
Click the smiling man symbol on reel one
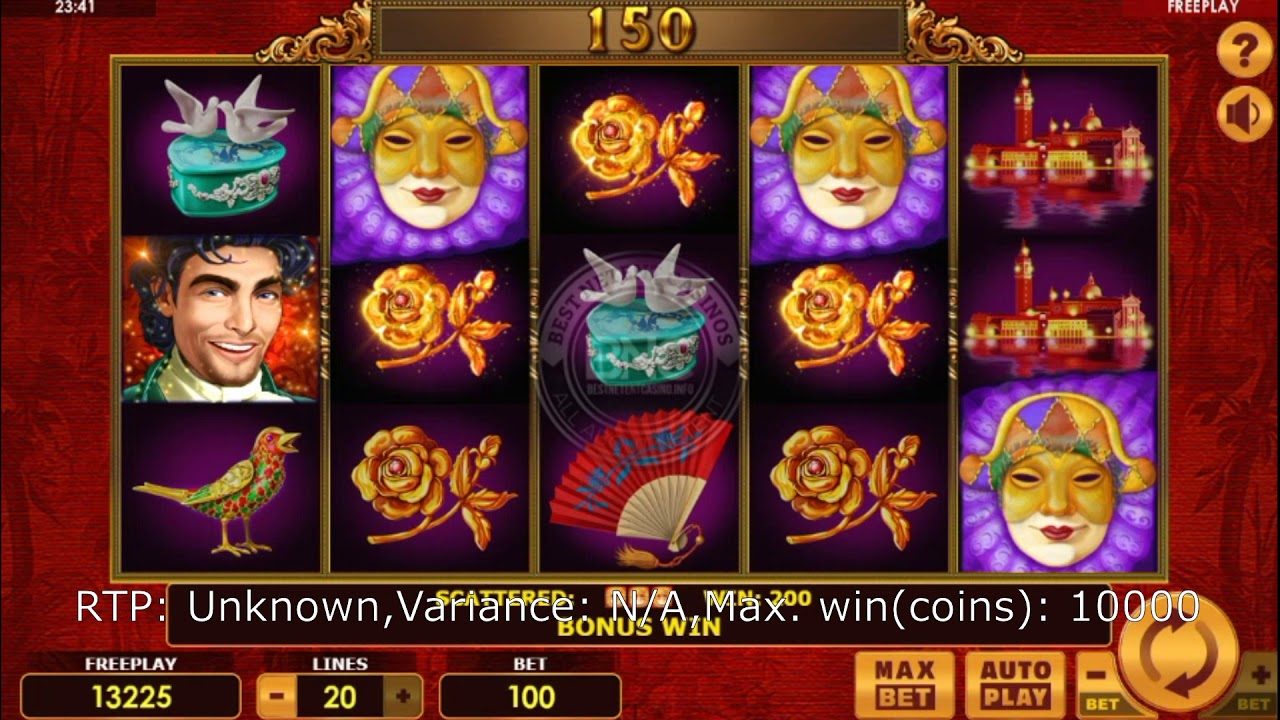point(220,320)
